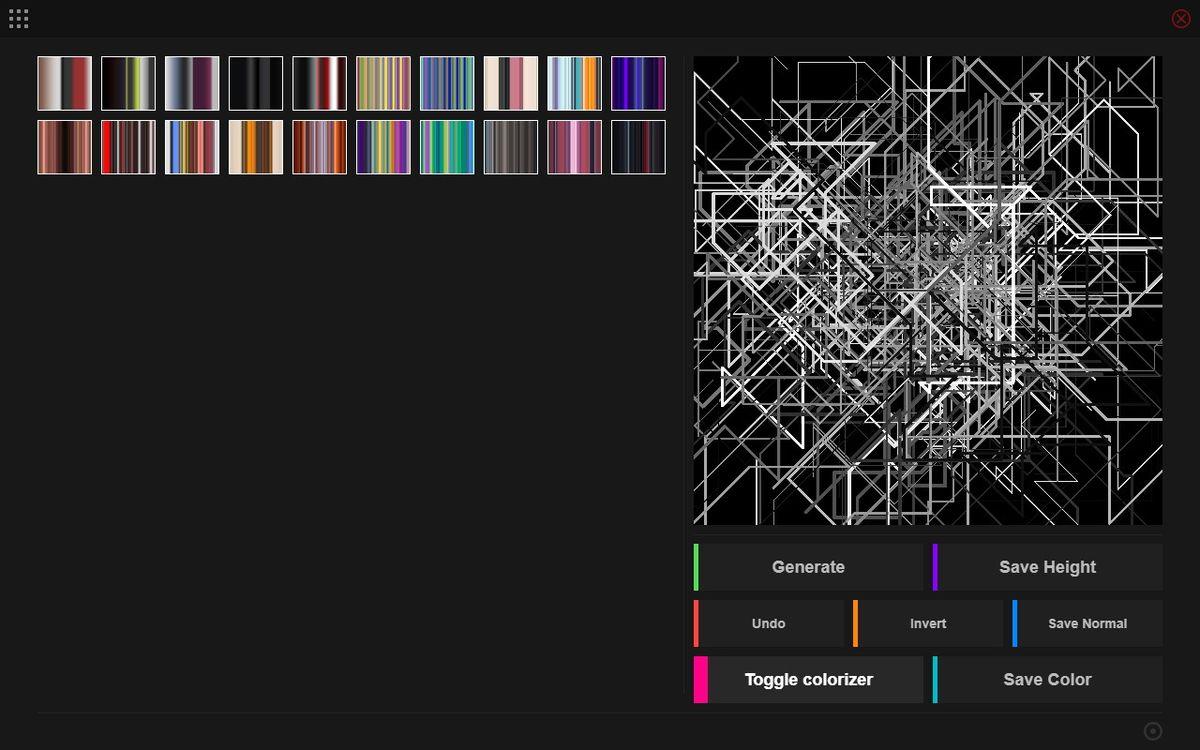This screenshot has height=750, width=1200.
Task: Select the cream, orange and brown gradient
Action: pos(256,147)
